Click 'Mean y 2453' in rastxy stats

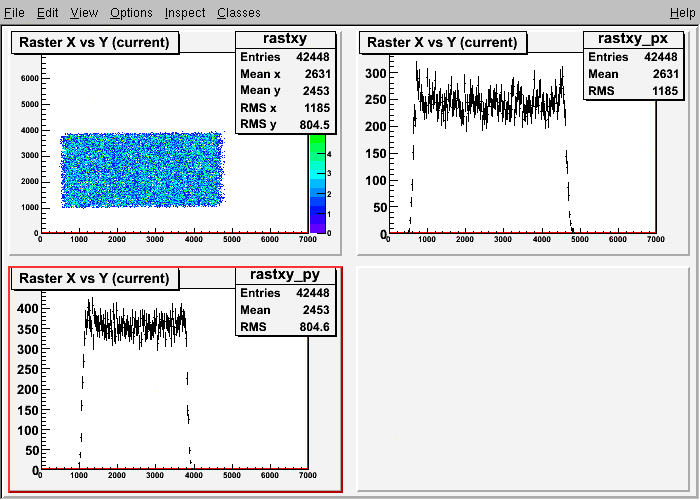285,91
